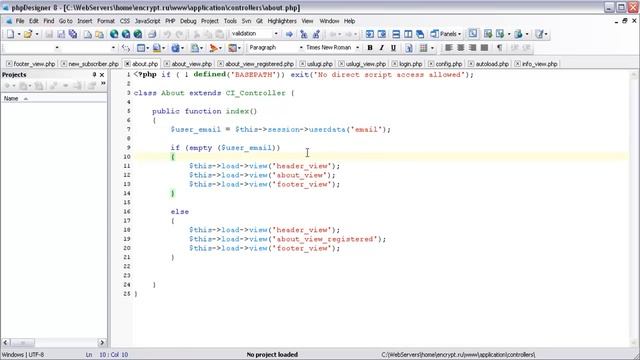Click the Bold formatting icon
640x360 pixels.
[x=370, y=48]
